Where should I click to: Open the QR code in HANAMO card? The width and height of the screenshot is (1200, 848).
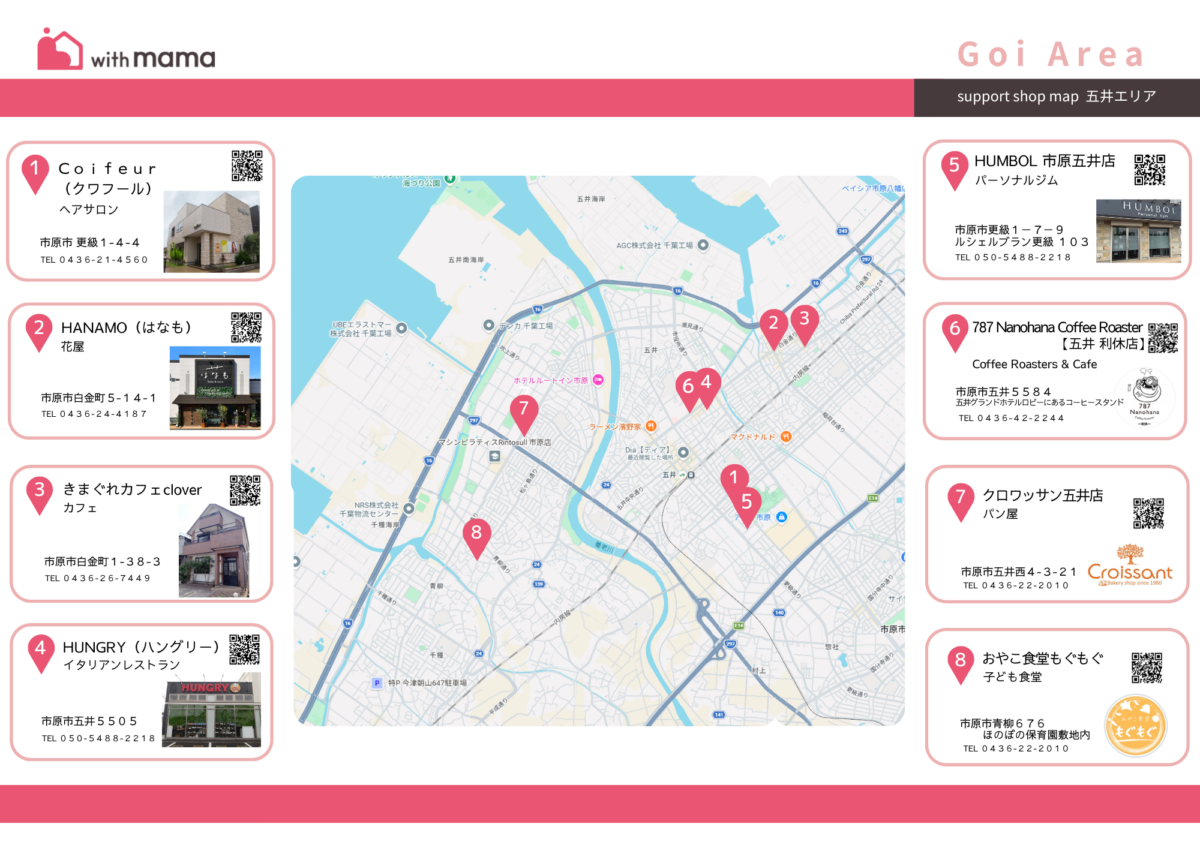[x=246, y=327]
